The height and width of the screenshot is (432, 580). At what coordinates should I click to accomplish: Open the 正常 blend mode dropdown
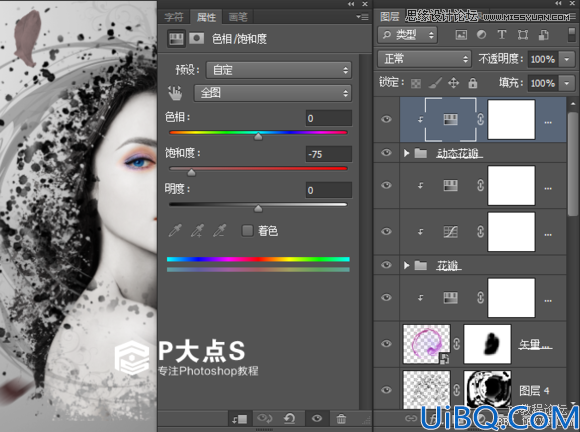coord(424,59)
